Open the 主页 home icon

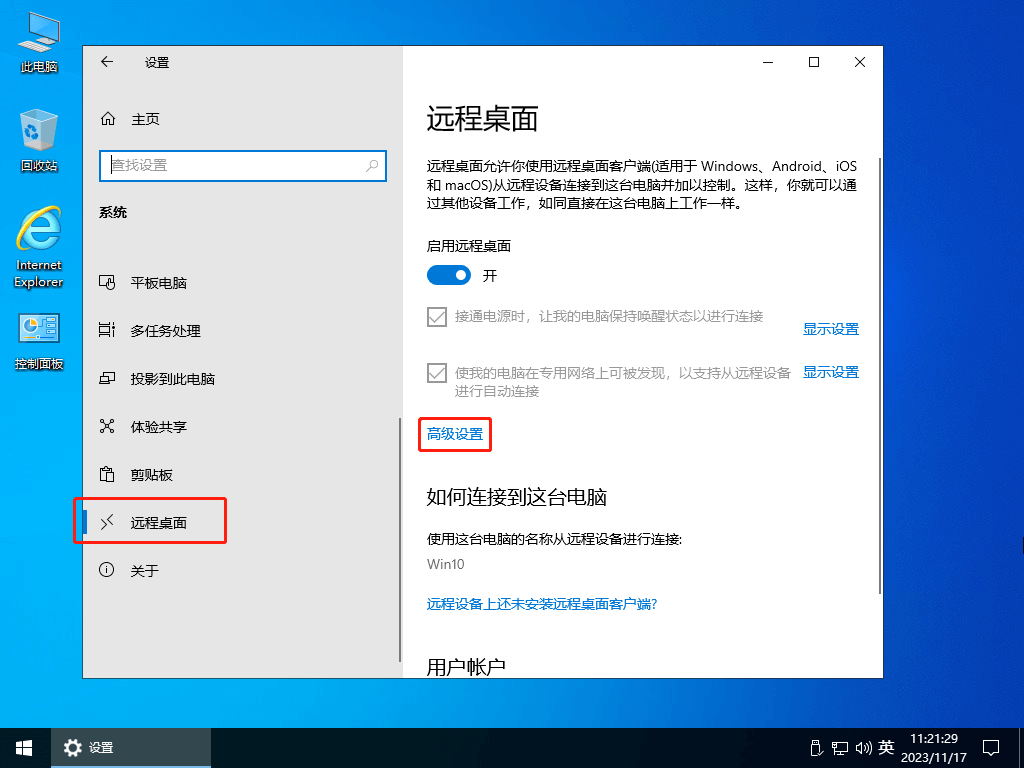pos(108,119)
